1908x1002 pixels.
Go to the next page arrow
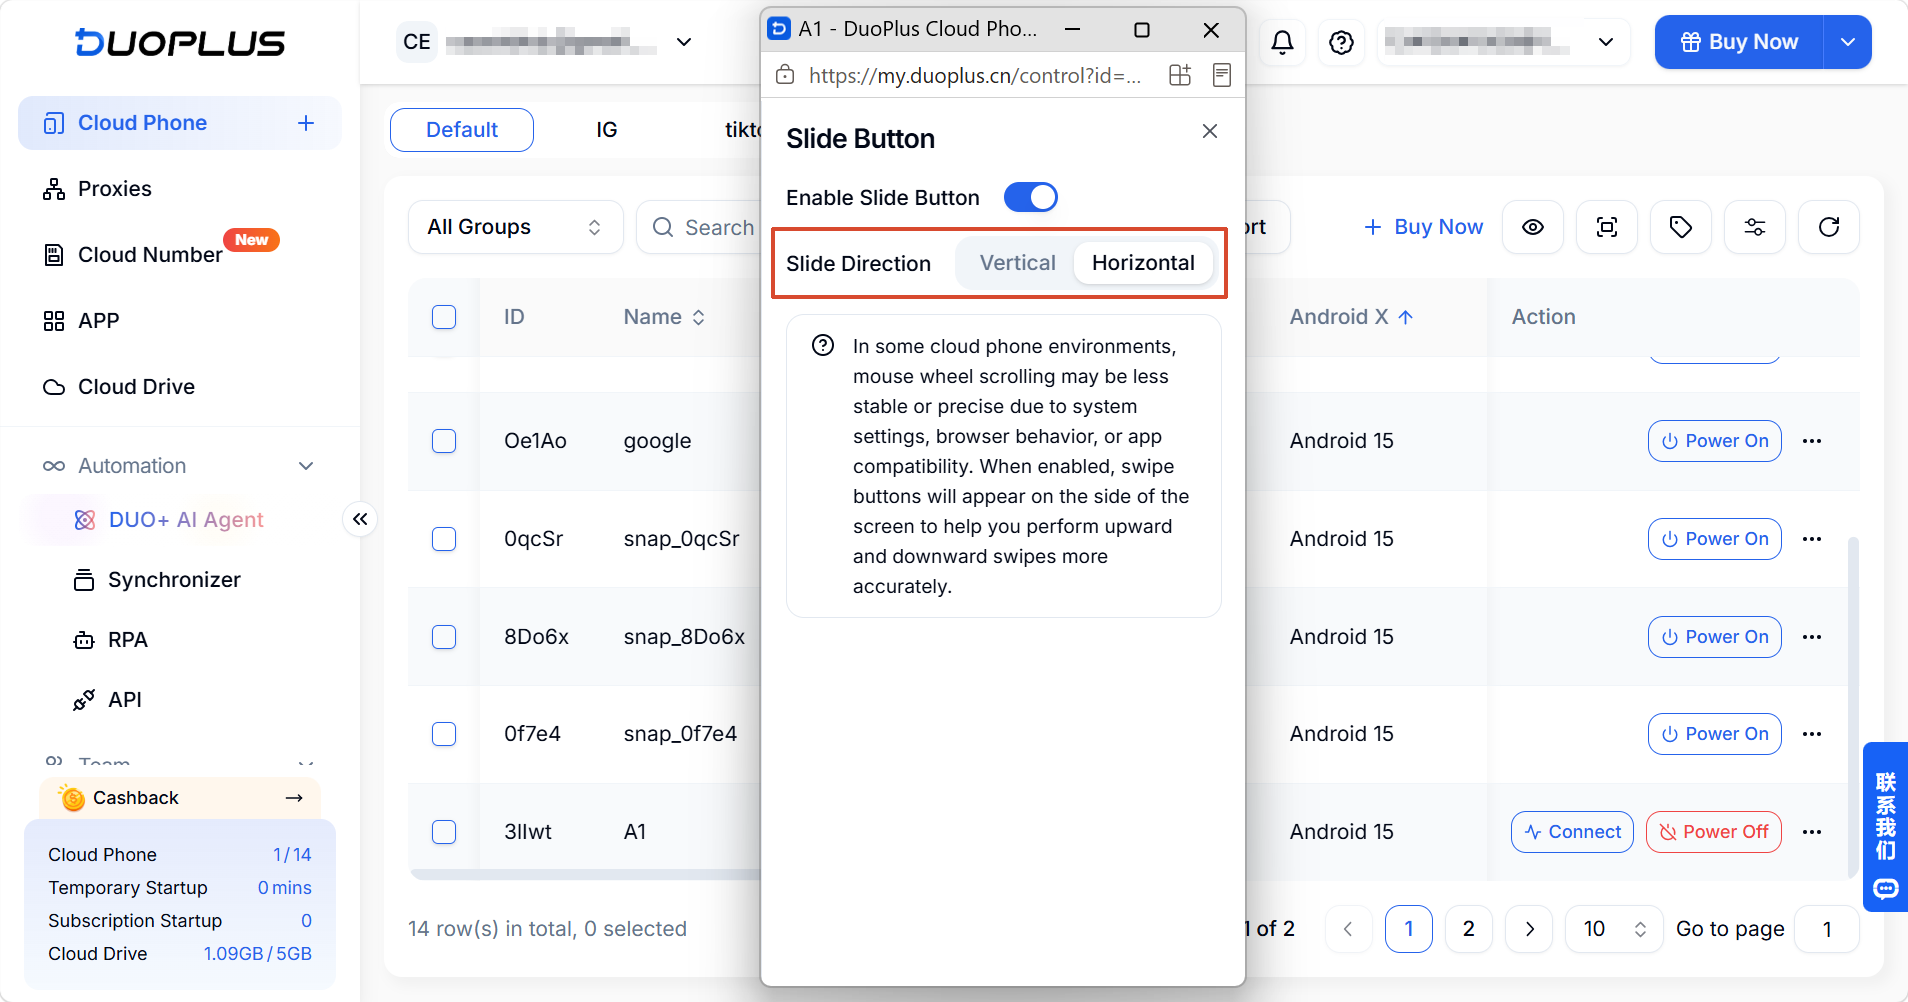click(x=1529, y=929)
